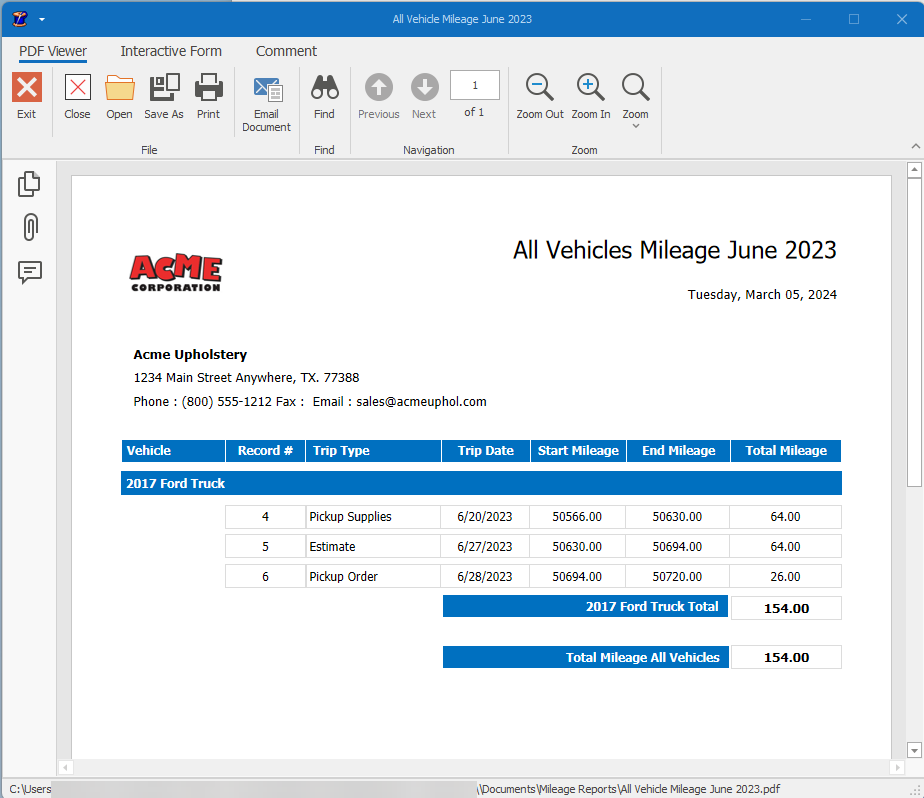The image size is (924, 798).
Task: Open the Find tool
Action: 324,95
